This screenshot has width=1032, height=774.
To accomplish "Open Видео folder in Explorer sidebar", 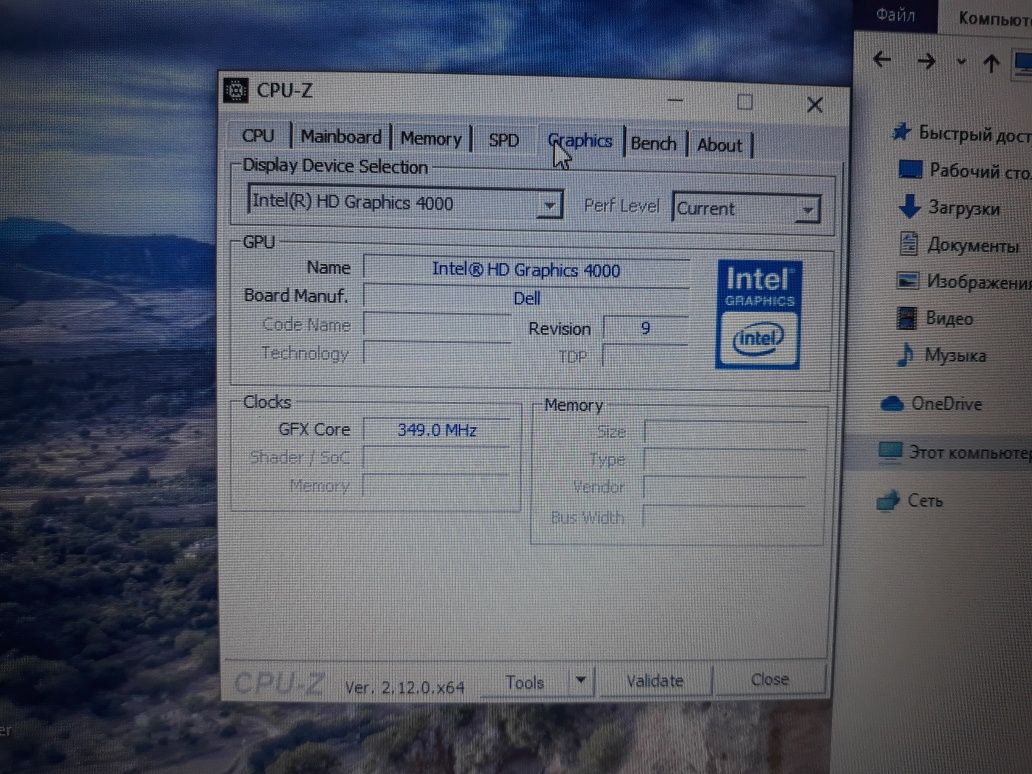I will (949, 319).
